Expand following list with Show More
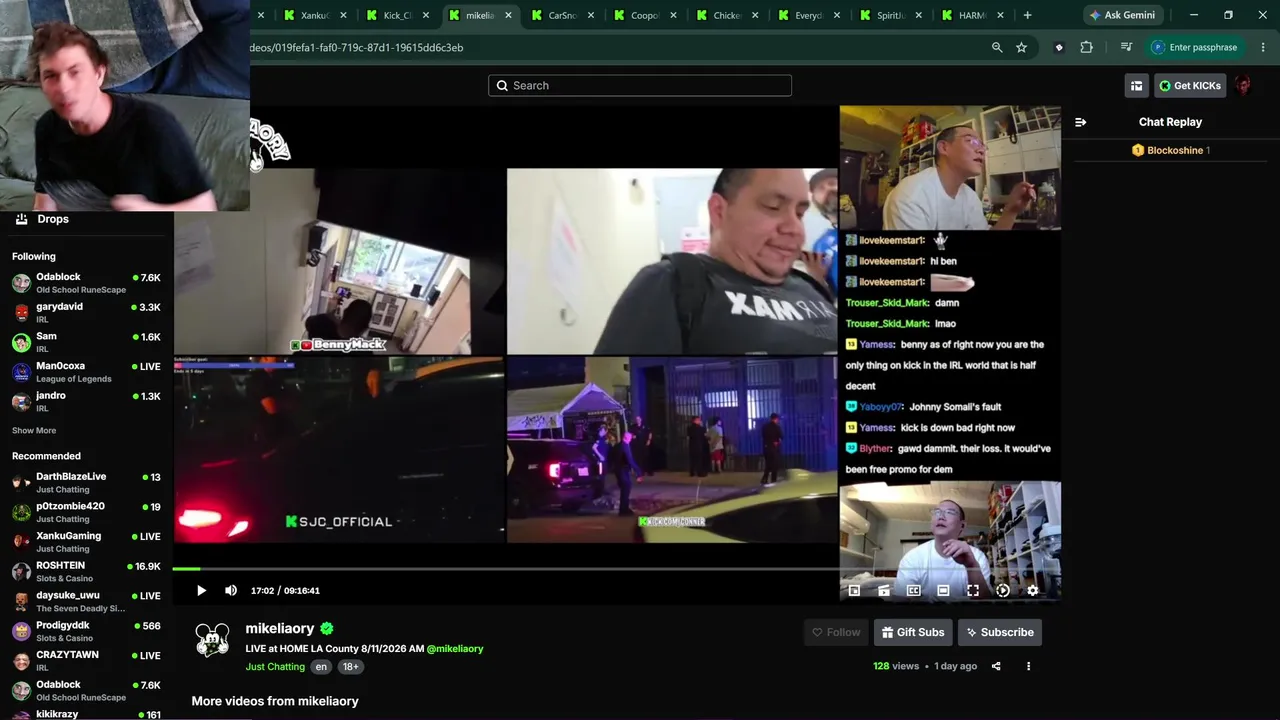 tap(34, 431)
